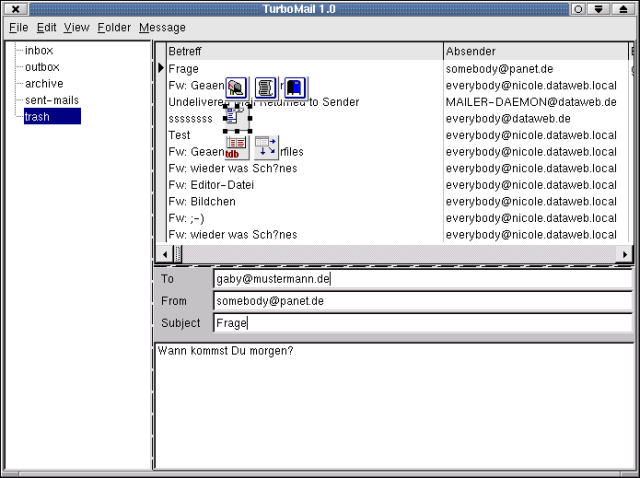Select the Fw: Editor-Datei message
The width and height of the screenshot is (640, 478).
click(x=305, y=185)
